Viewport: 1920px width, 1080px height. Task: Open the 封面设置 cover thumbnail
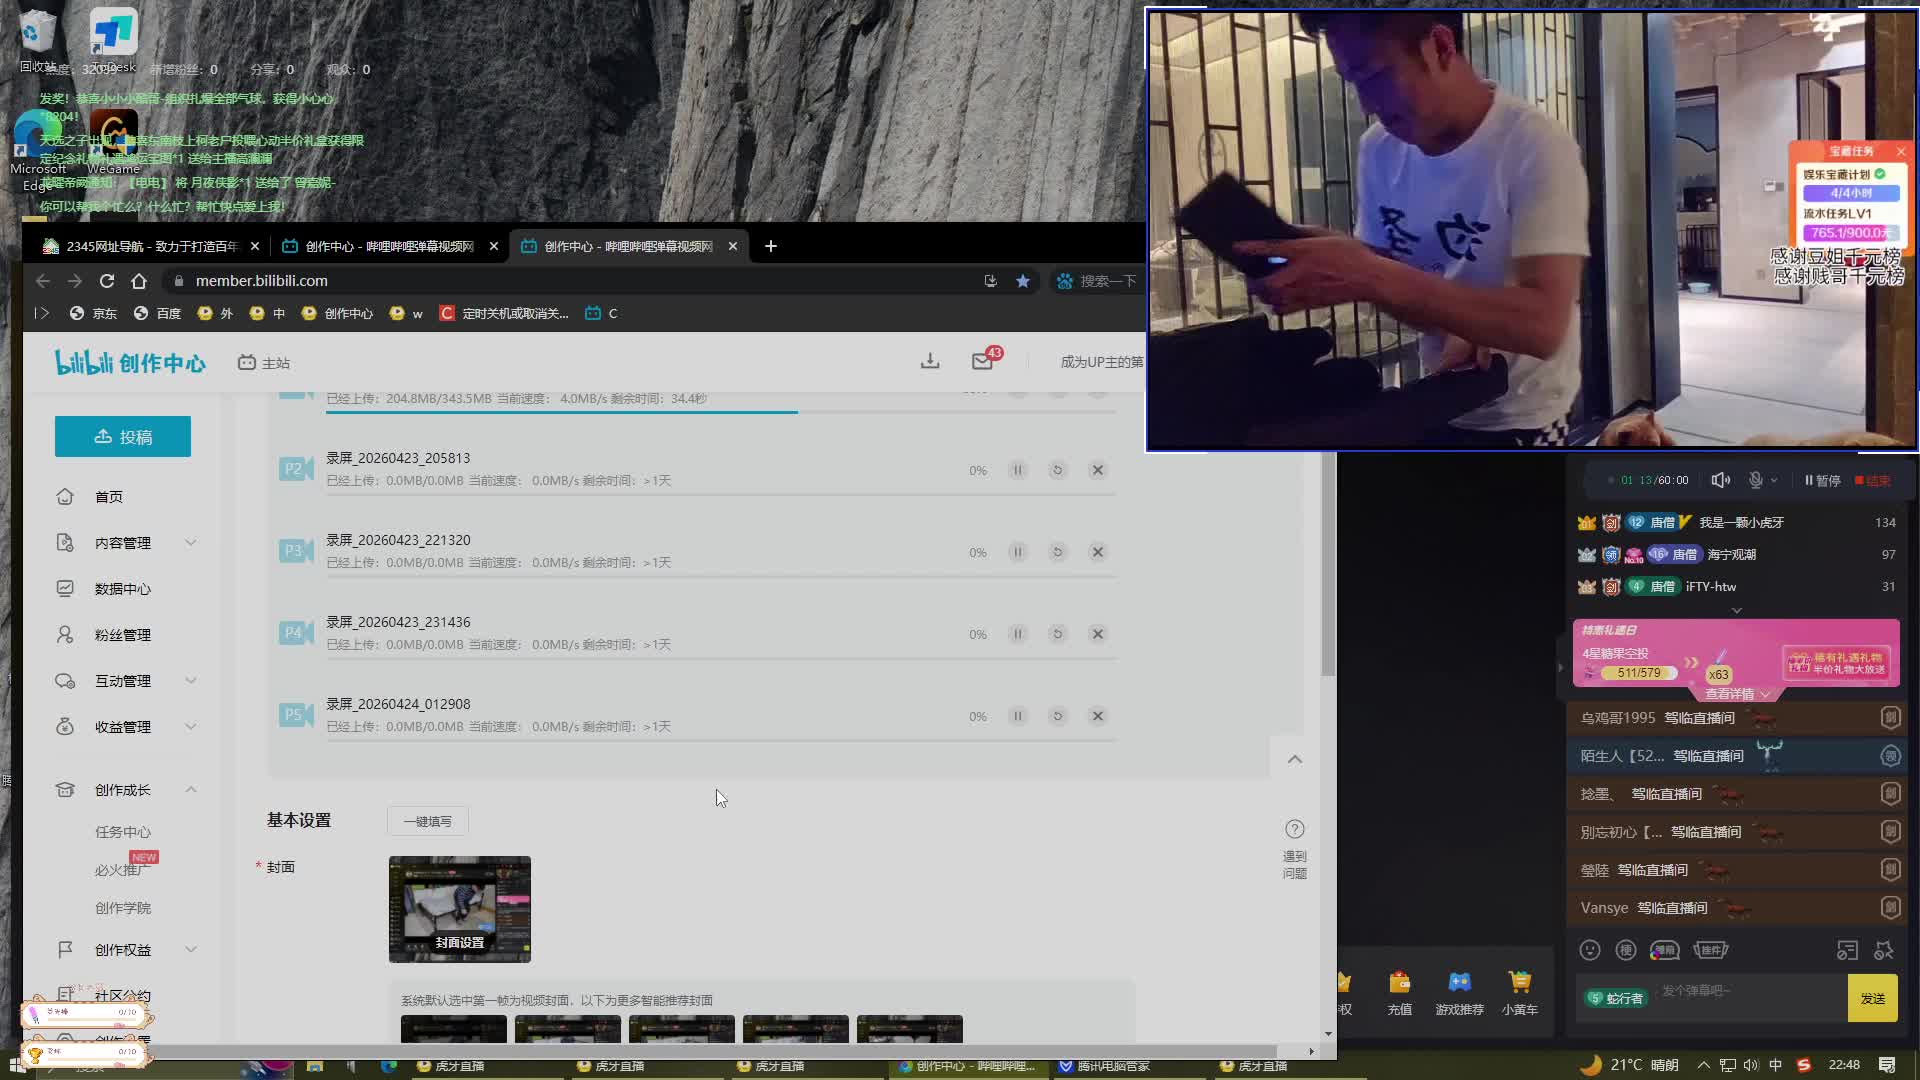(x=460, y=910)
